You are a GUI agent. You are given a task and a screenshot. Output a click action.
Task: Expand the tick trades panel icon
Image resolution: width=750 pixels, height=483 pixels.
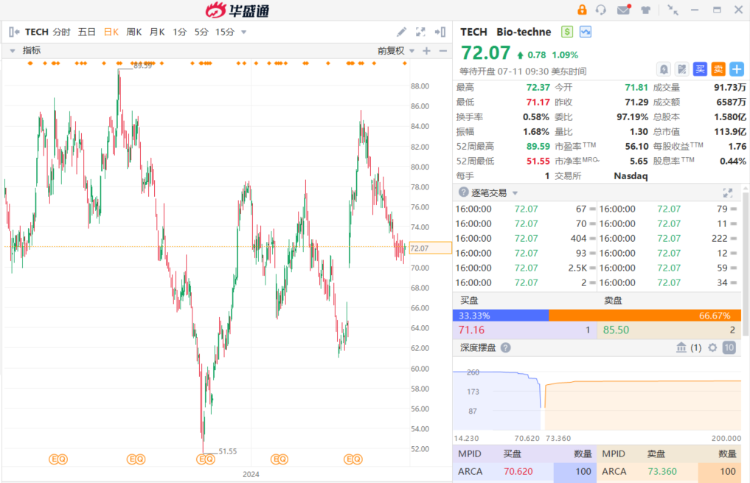coord(728,193)
